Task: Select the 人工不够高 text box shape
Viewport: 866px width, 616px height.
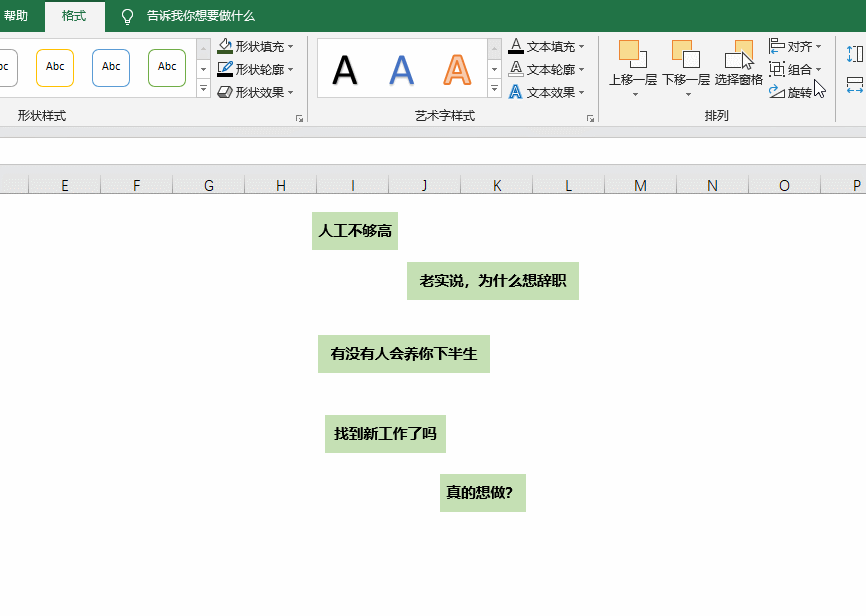Action: click(x=355, y=231)
